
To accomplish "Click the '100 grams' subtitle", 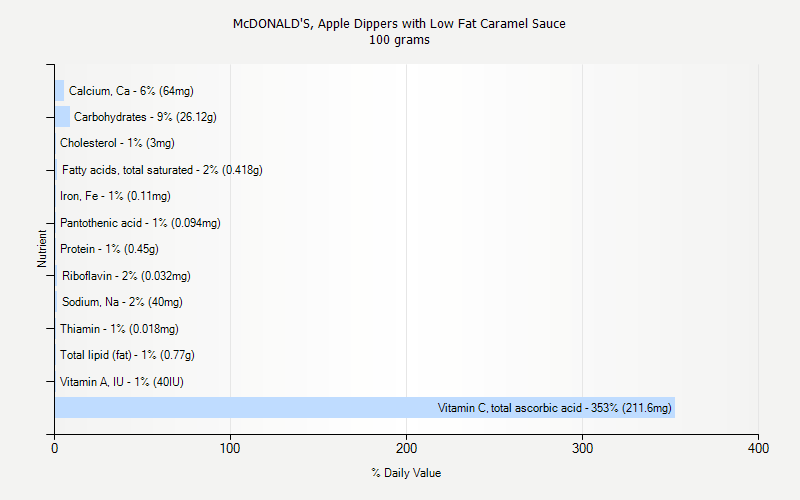I will click(399, 40).
